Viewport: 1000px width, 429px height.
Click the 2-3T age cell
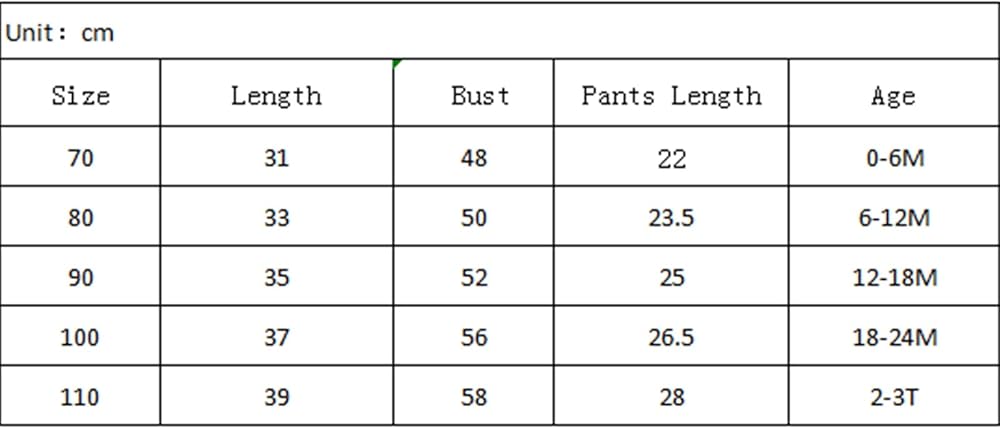[x=894, y=396]
